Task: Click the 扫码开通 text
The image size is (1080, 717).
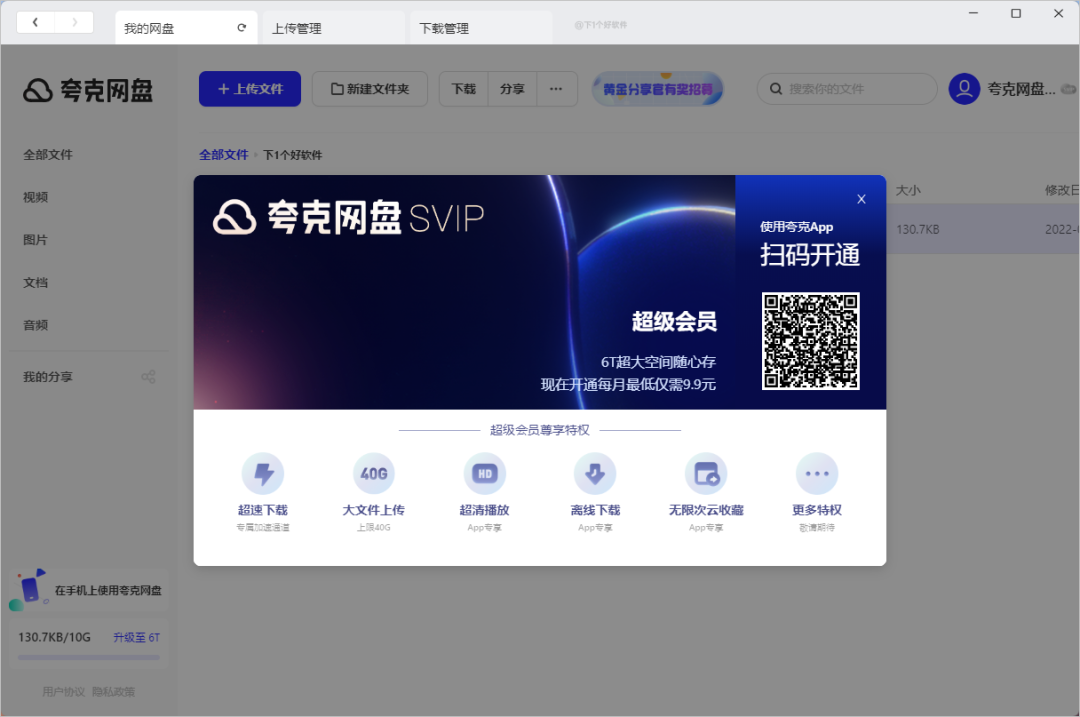Action: click(810, 255)
